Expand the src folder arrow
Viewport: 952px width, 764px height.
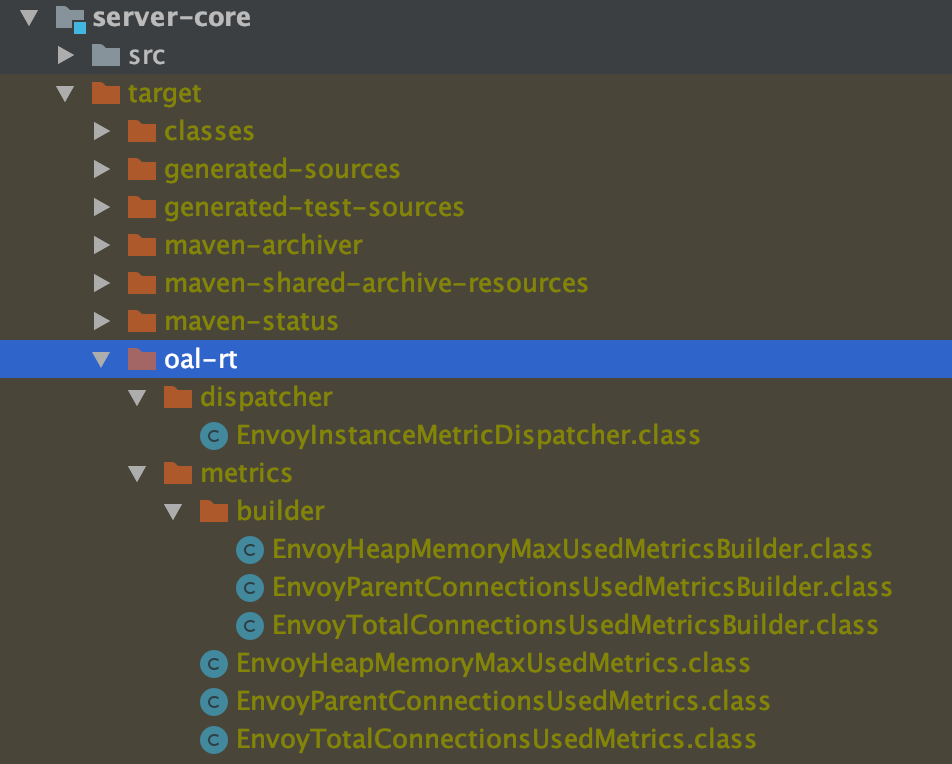click(x=66, y=55)
